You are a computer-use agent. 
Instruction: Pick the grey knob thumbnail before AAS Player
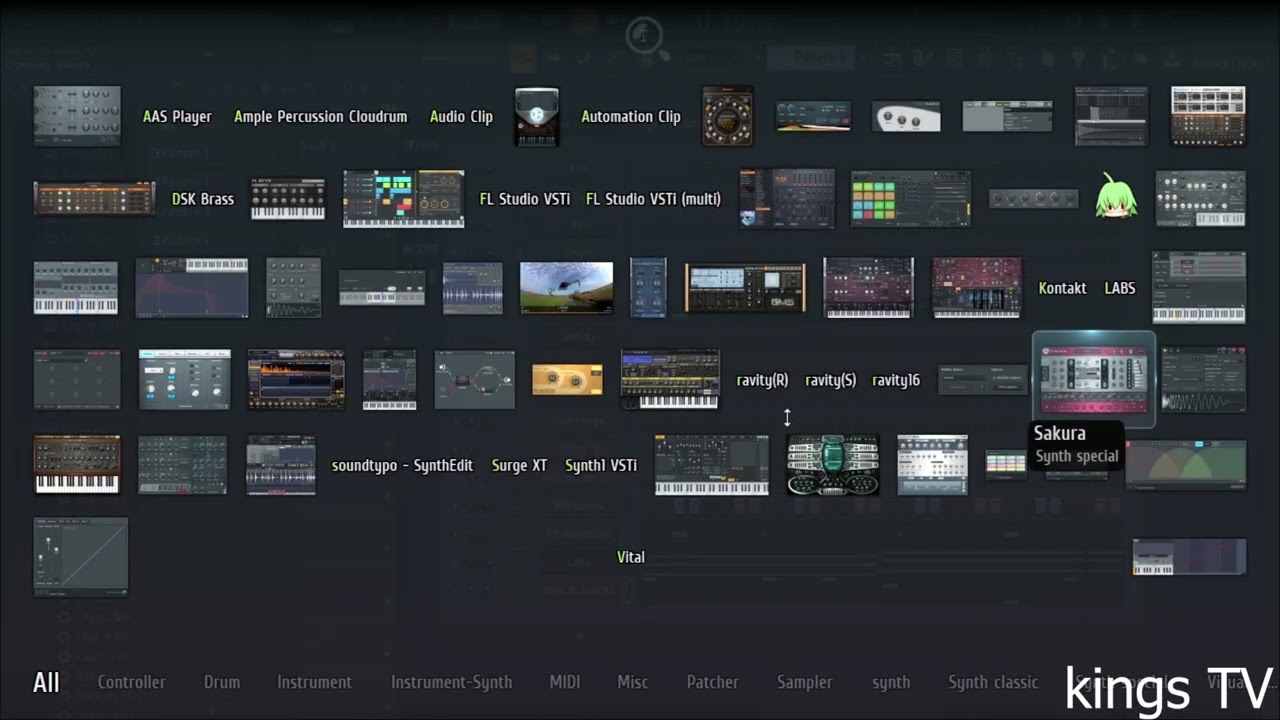[x=77, y=116]
